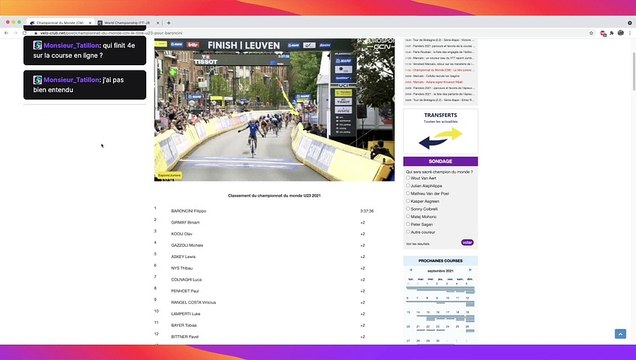The width and height of the screenshot is (636, 360).
Task: Click NYS Thibau in the results
Action: click(182, 268)
